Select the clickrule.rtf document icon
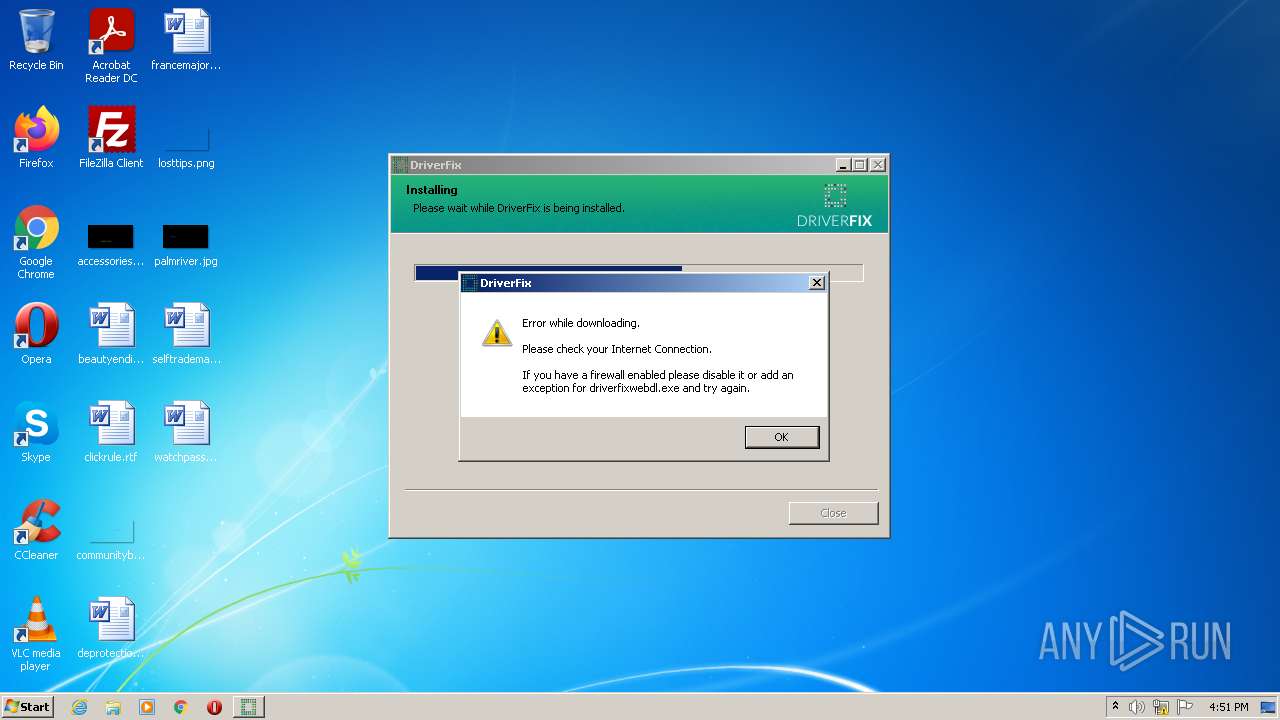This screenshot has width=1280, height=720. tap(111, 432)
